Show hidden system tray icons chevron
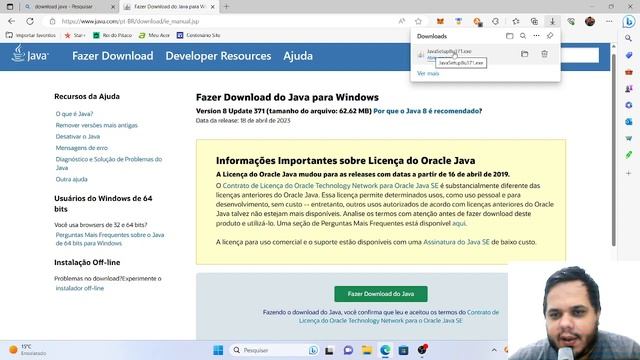 tap(494, 350)
